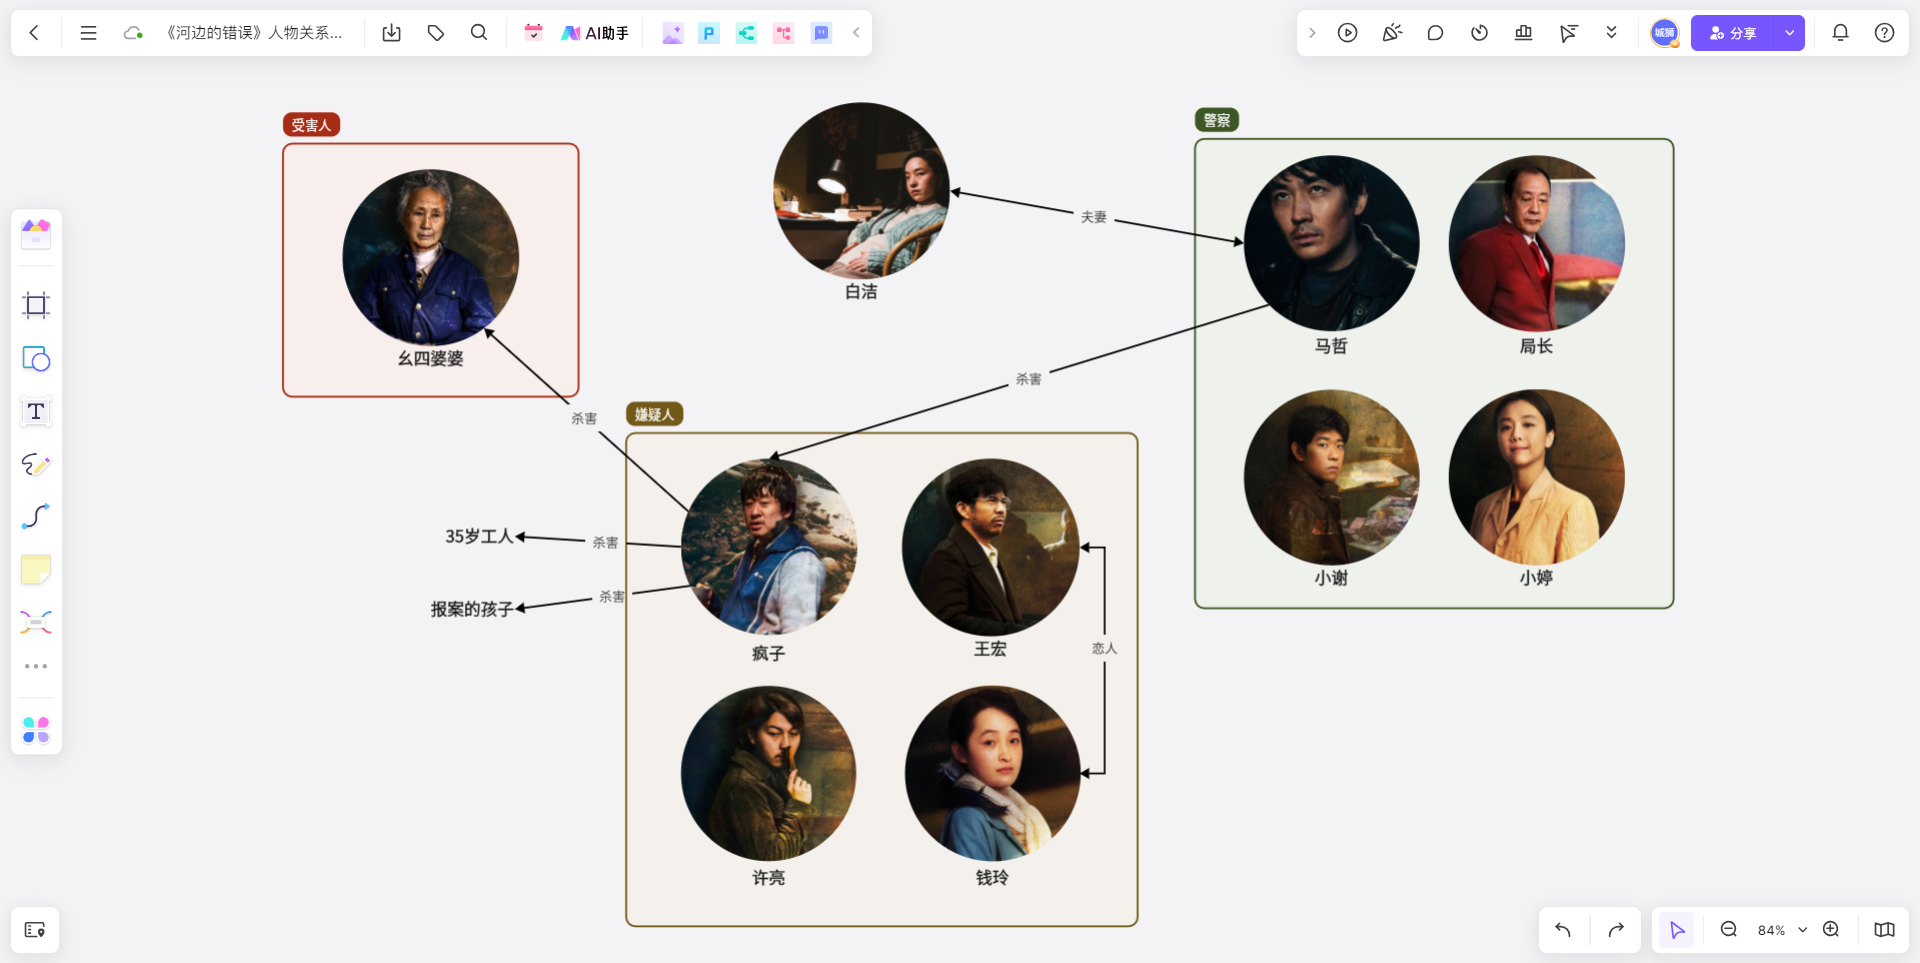
Task: Open the AI助手 assistant
Action: 595,33
